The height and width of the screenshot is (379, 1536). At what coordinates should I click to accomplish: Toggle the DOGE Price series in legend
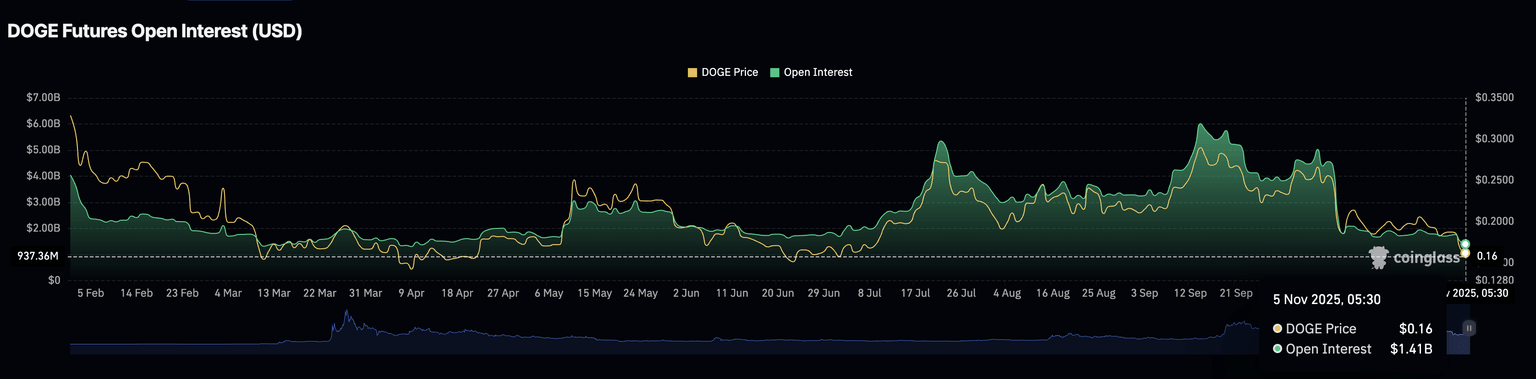click(722, 72)
